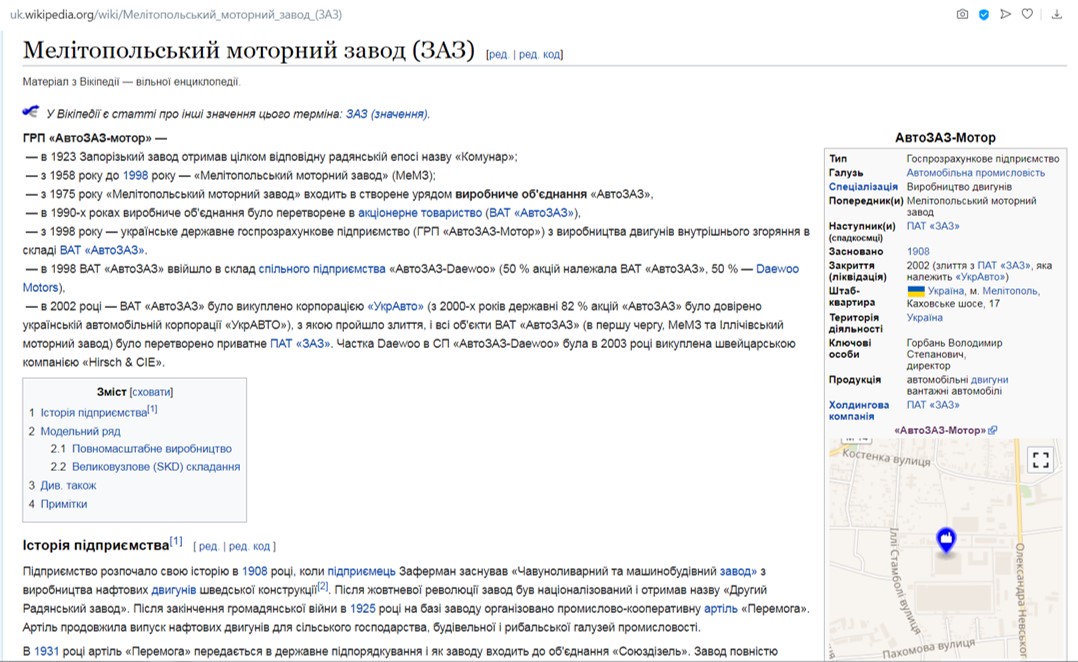Open 'двигуни' link in the Продукція row
Image resolution: width=1078 pixels, height=662 pixels.
point(989,379)
